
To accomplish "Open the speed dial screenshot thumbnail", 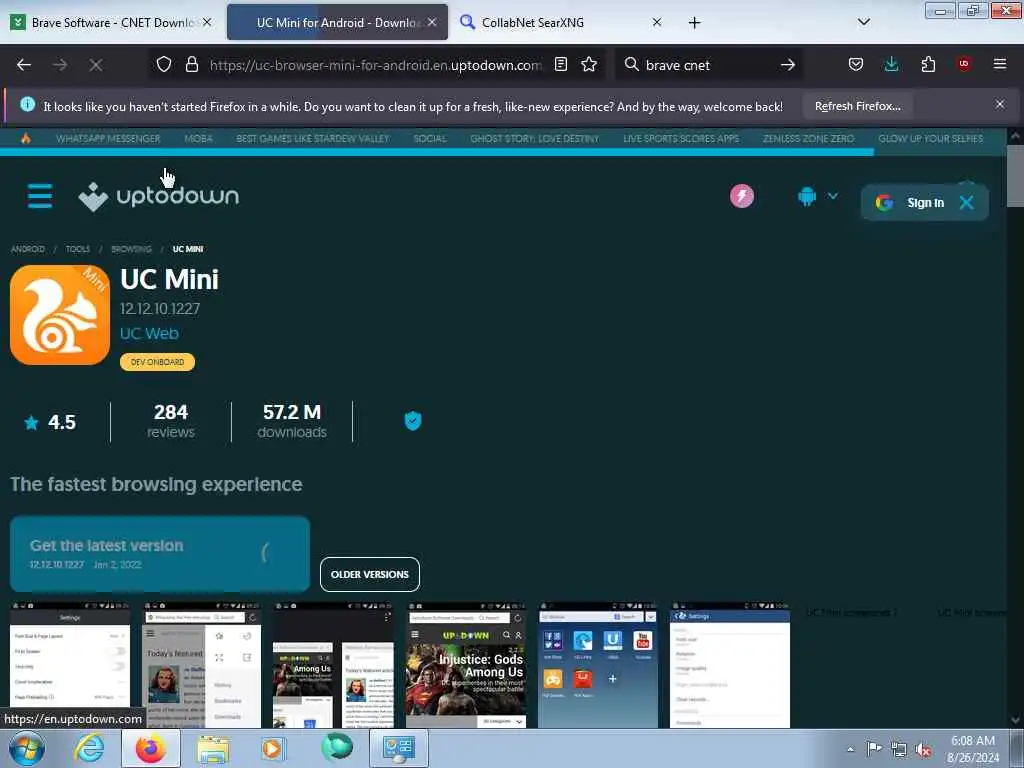I will [598, 665].
